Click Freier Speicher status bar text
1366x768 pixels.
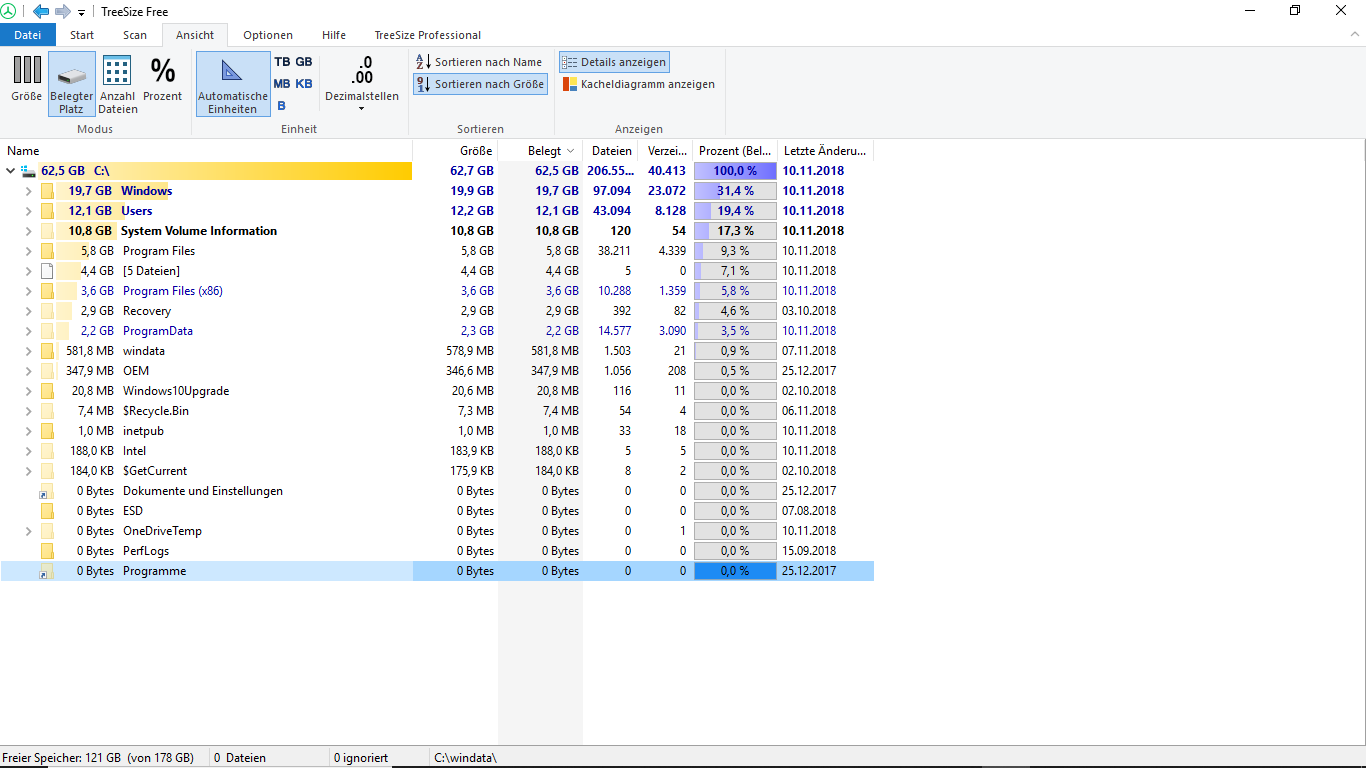[x=98, y=758]
